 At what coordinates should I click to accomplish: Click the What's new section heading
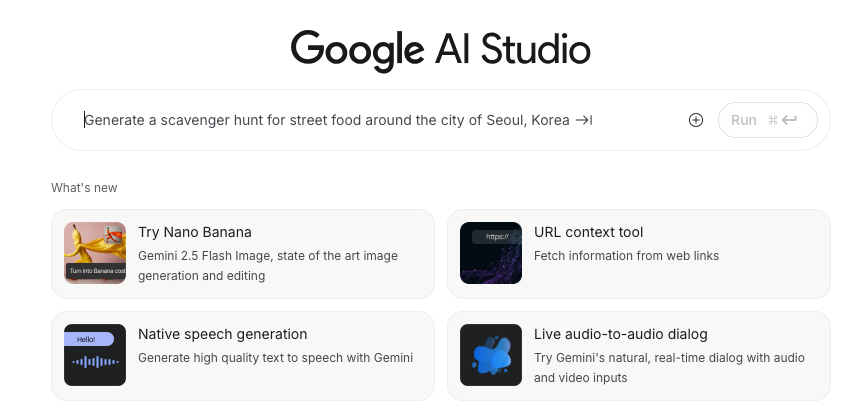coord(84,188)
